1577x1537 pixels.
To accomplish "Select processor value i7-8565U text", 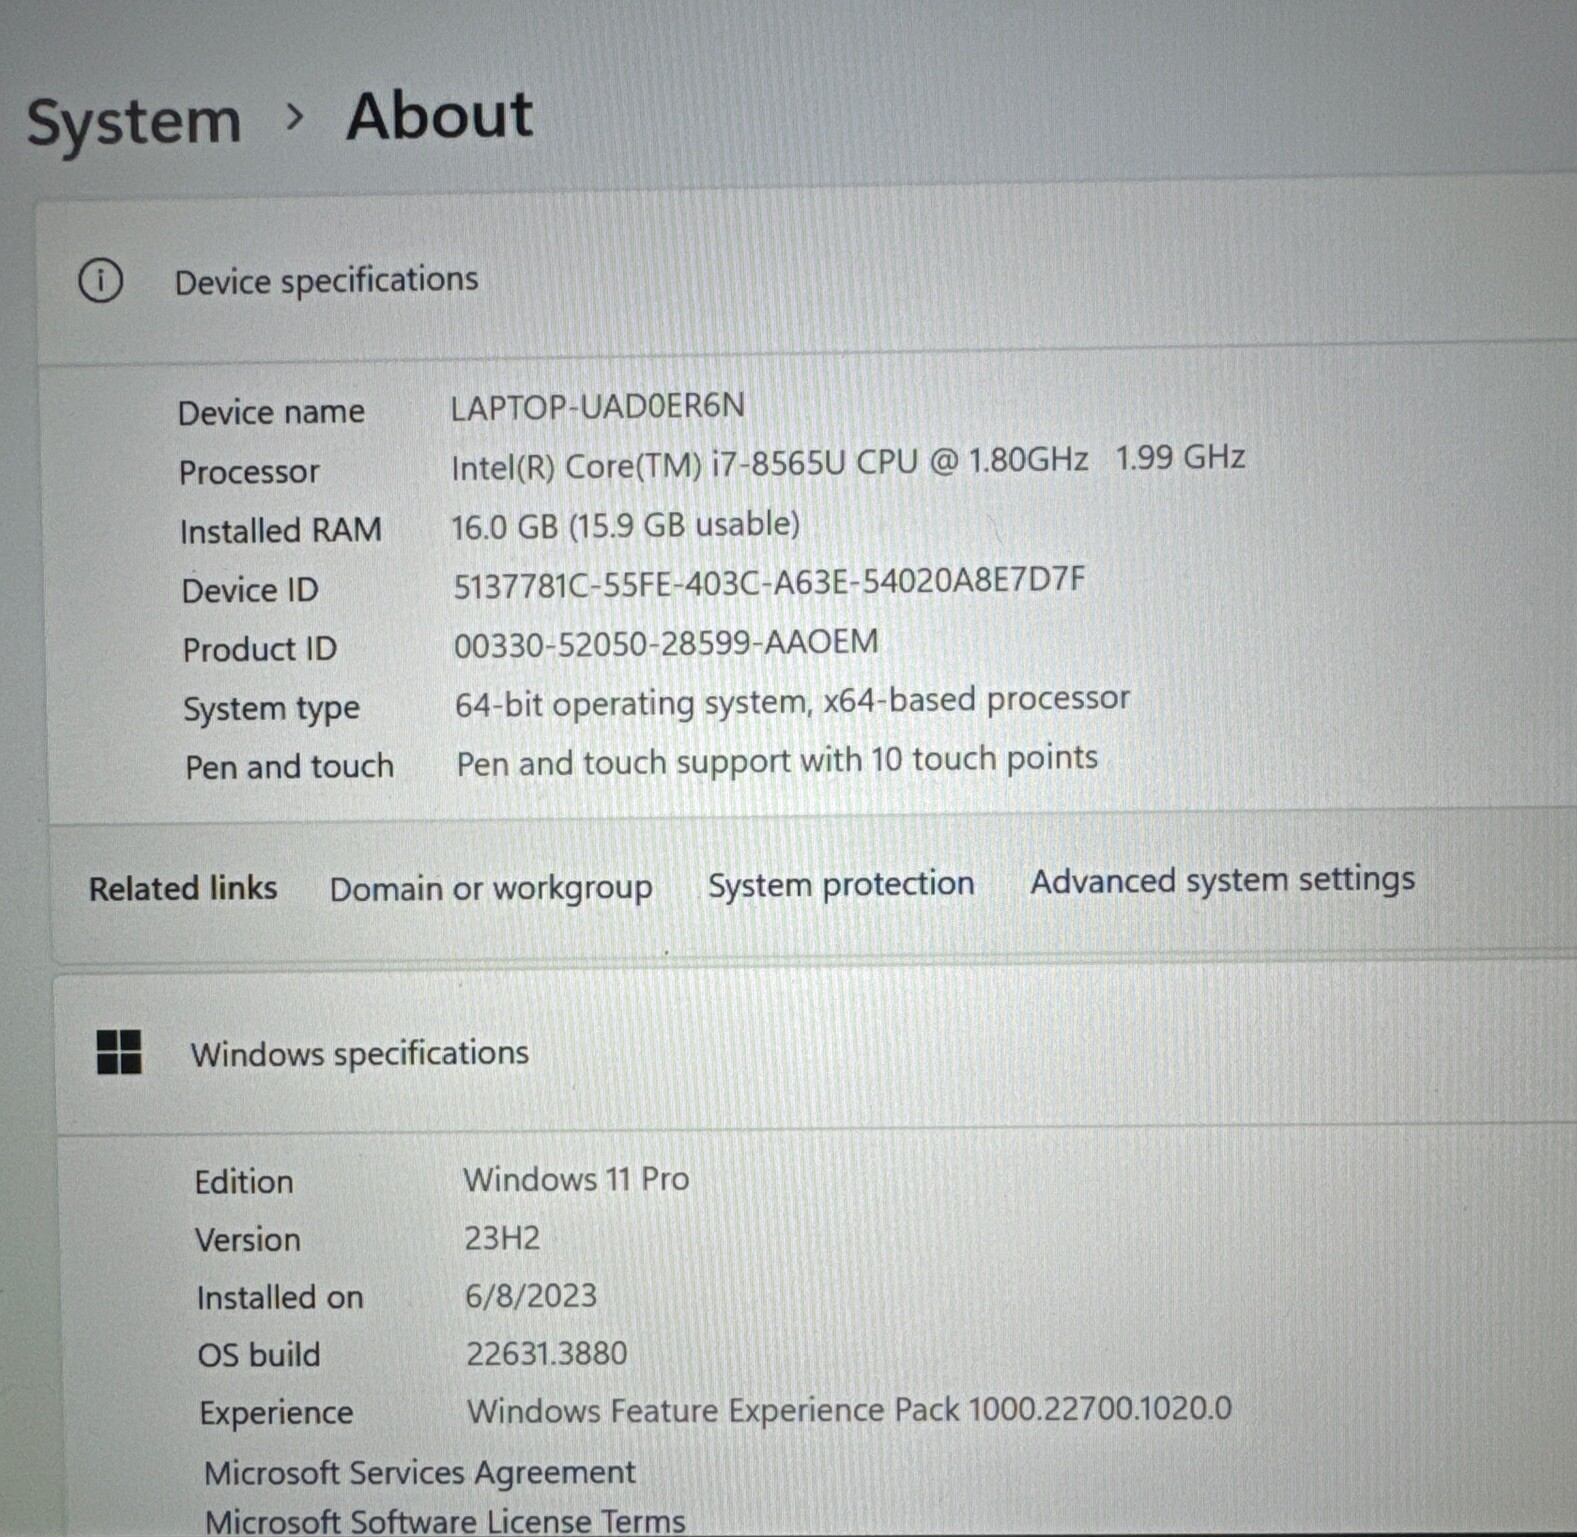I will 779,464.
